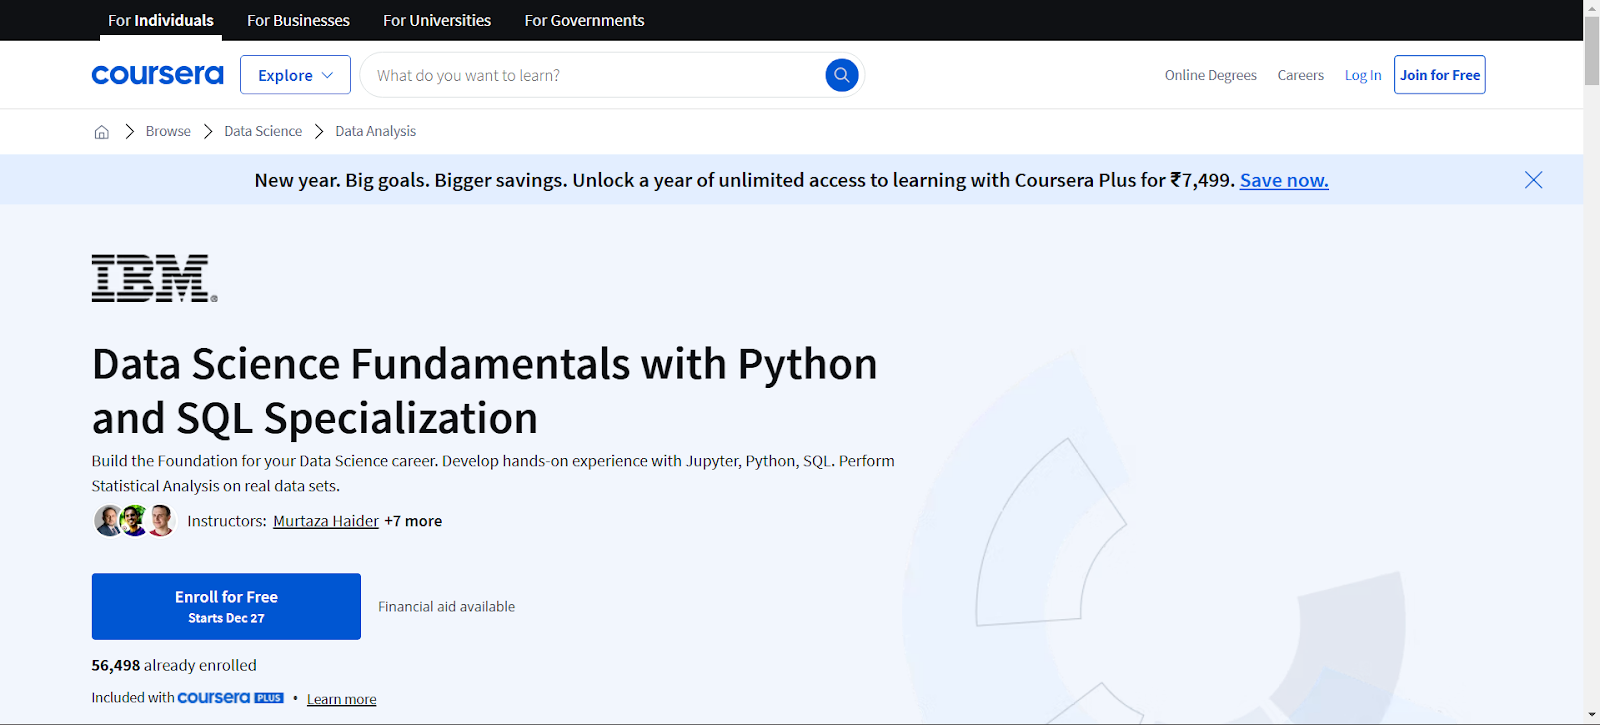Click the scrollbar up arrow
Screen dimensions: 1600x725
click(x=1591, y=7)
